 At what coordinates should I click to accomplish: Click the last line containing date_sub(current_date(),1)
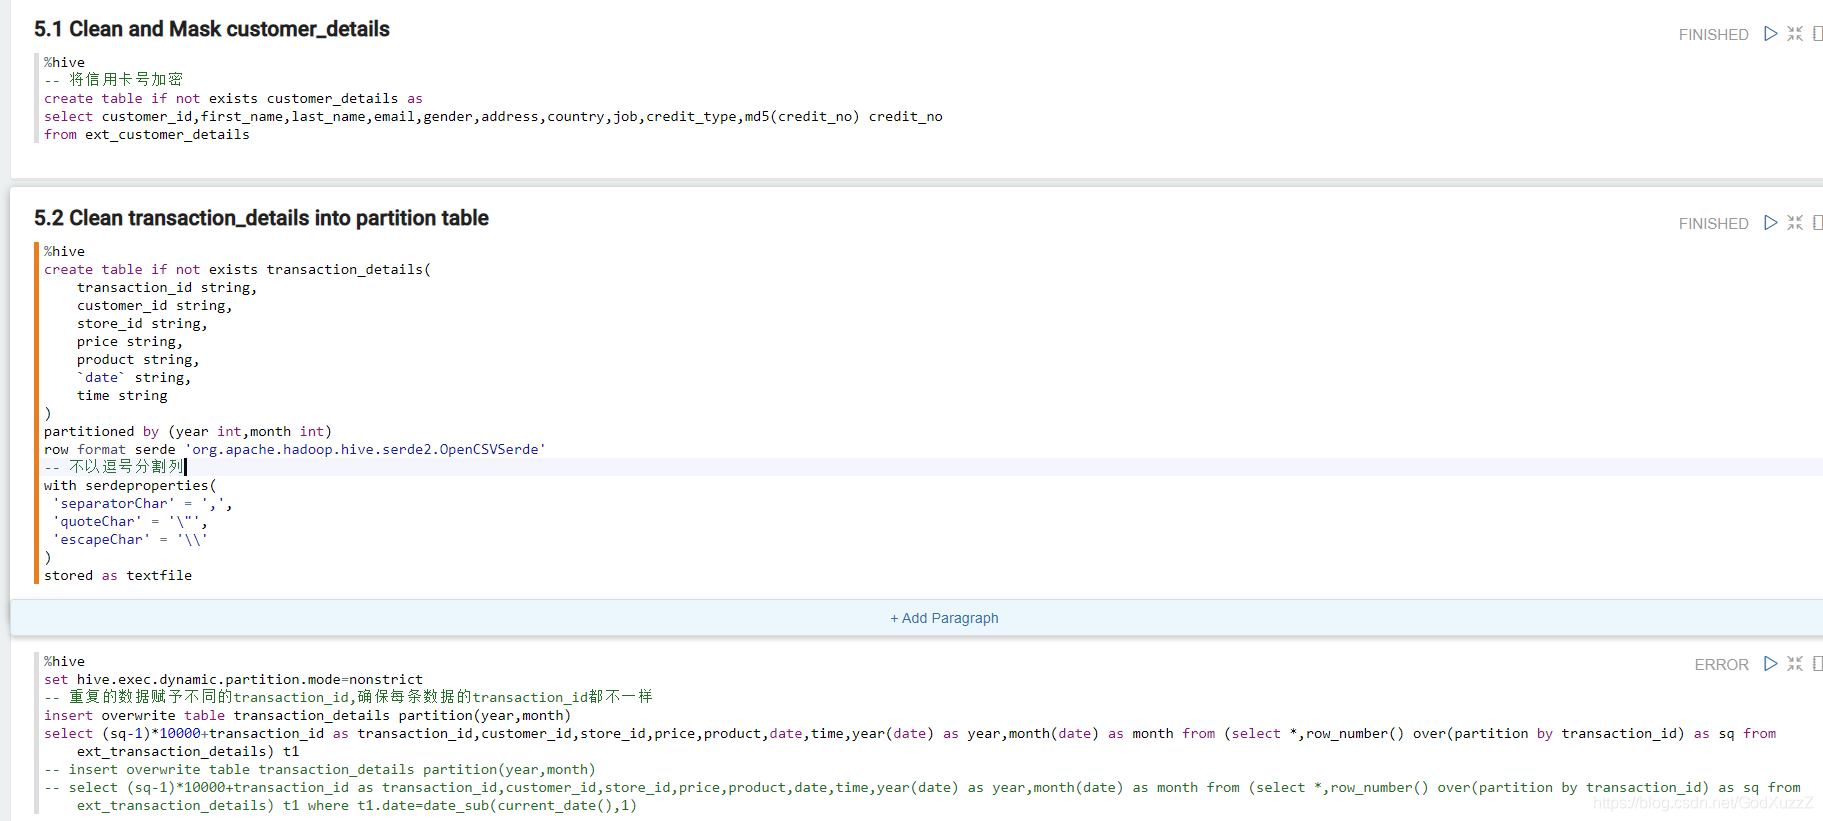[357, 806]
